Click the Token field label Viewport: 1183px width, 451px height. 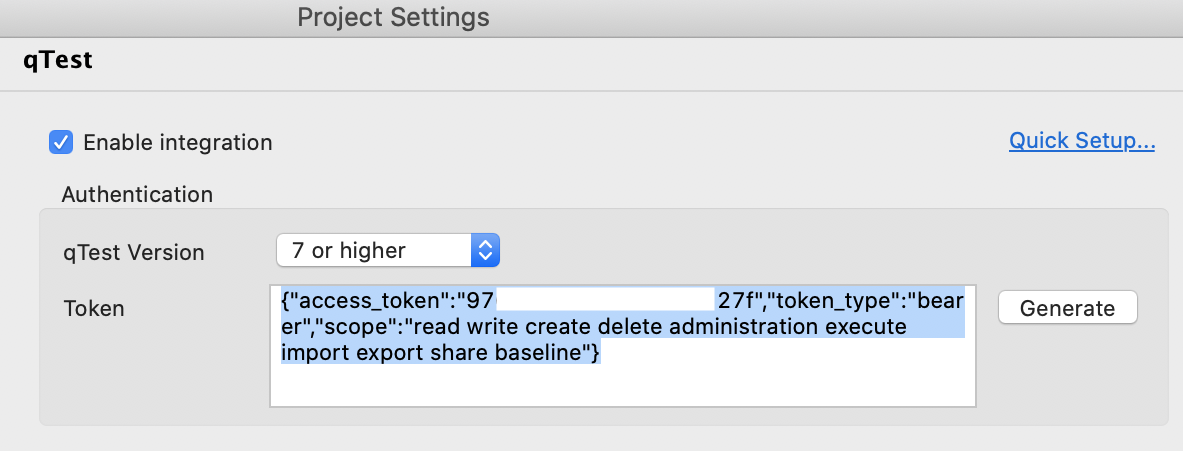(94, 308)
